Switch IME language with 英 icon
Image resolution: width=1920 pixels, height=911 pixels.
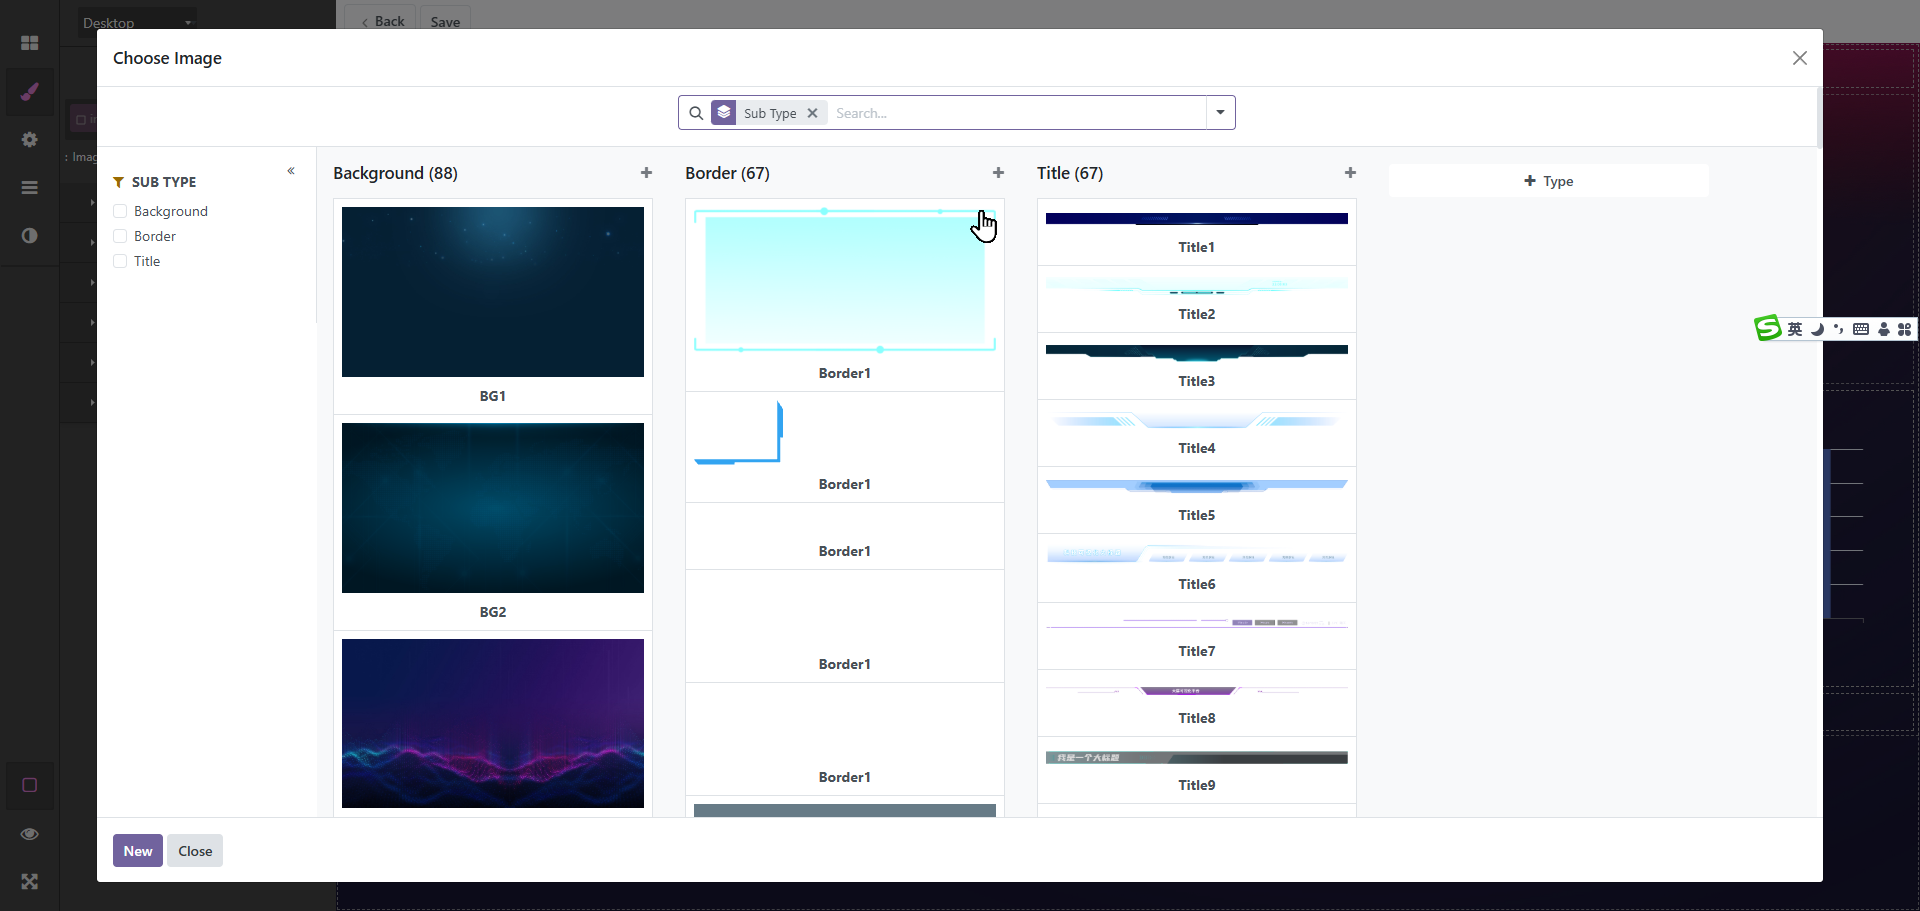(1795, 329)
